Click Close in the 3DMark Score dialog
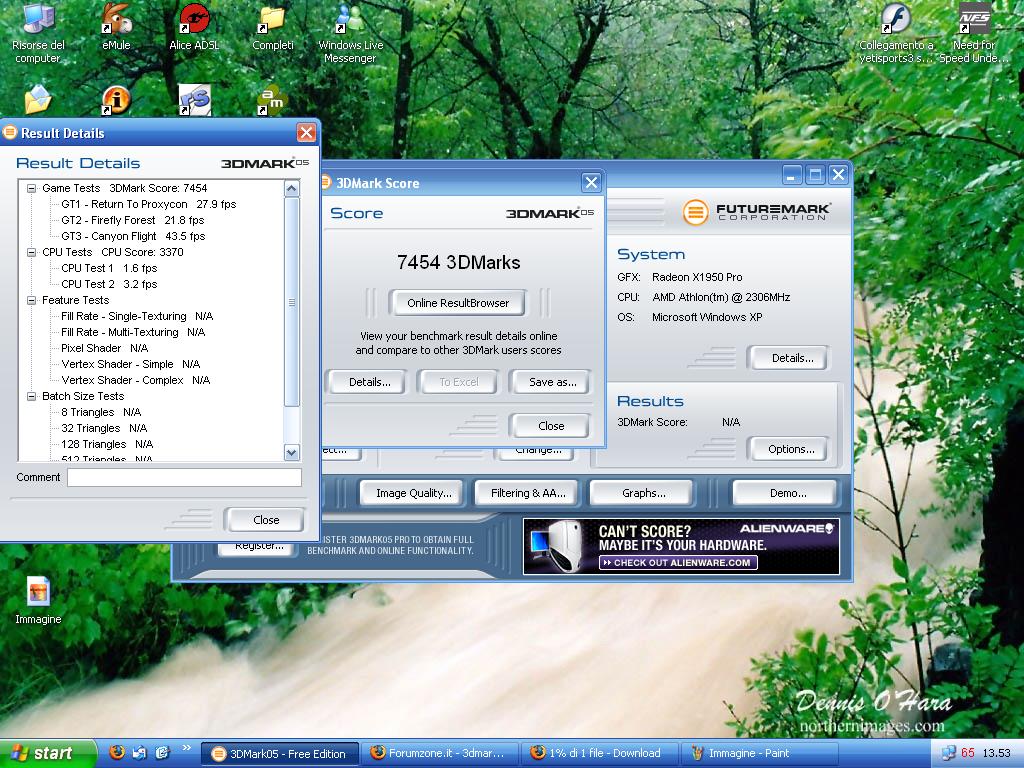 pyautogui.click(x=551, y=426)
